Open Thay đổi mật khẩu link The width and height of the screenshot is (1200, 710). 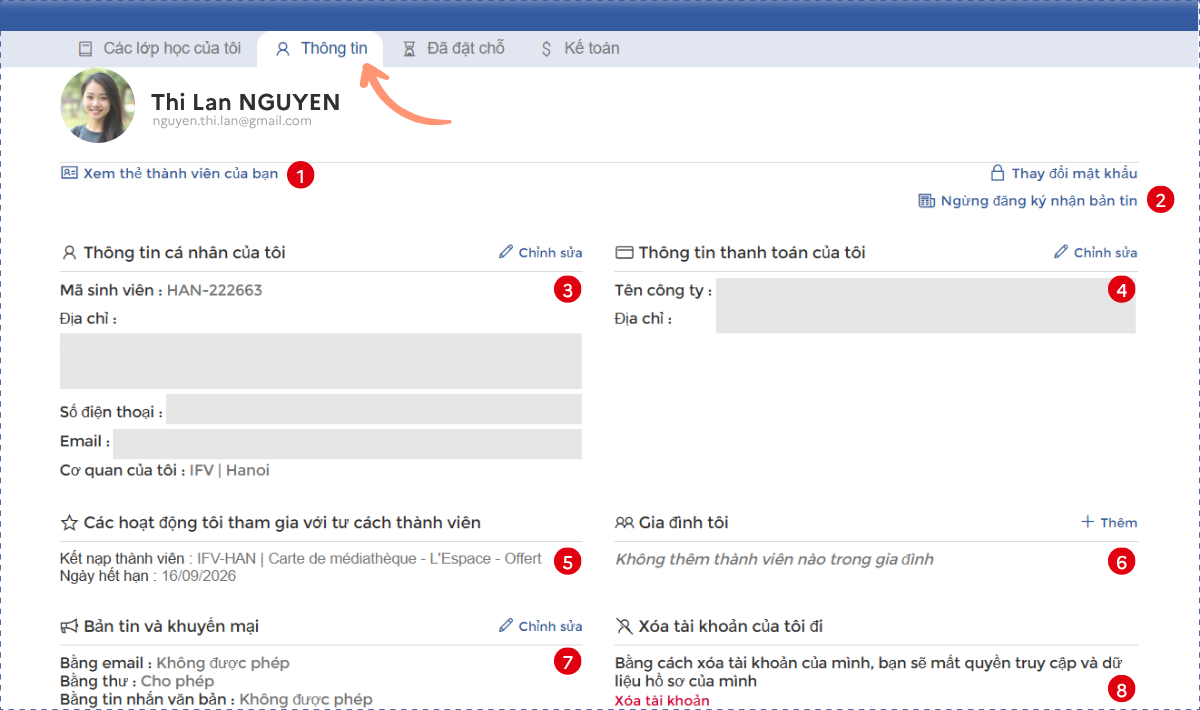tap(1074, 173)
